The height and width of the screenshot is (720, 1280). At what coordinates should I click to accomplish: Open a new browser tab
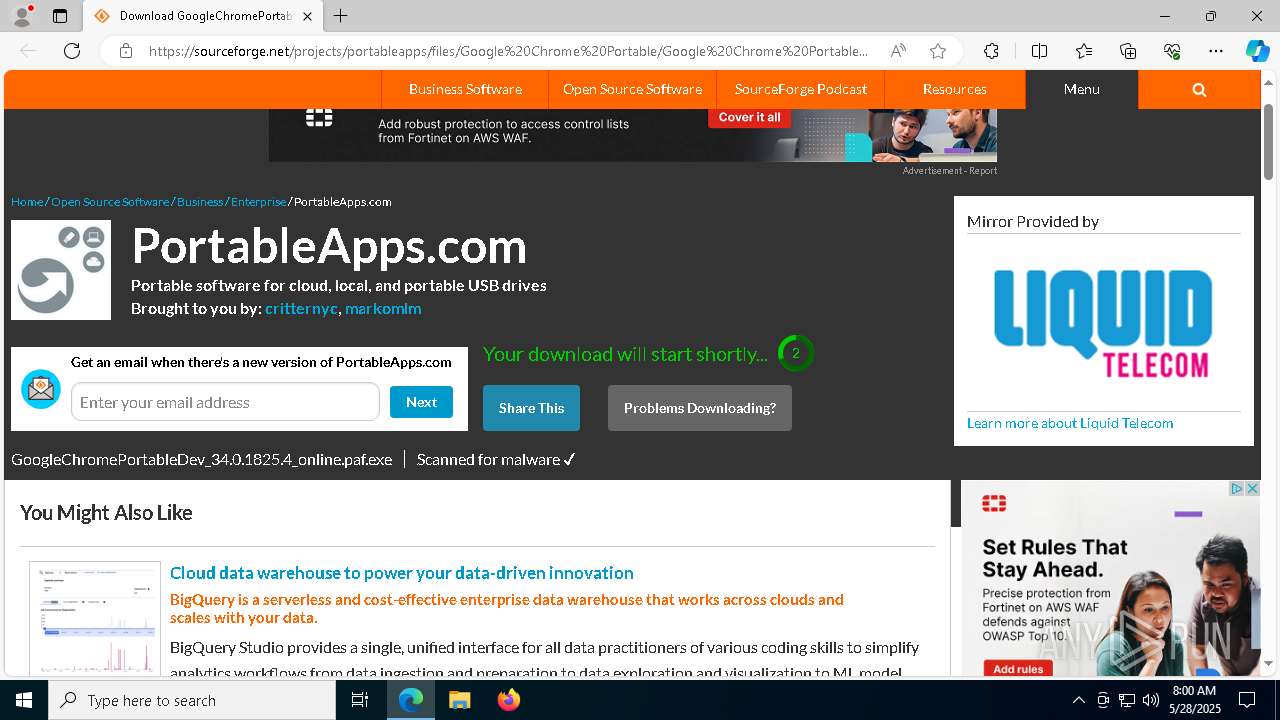340,16
